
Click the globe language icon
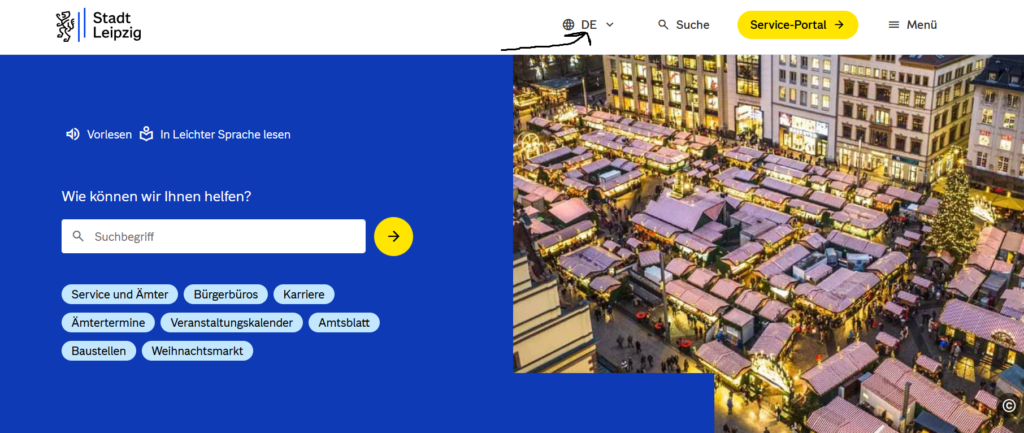click(569, 25)
